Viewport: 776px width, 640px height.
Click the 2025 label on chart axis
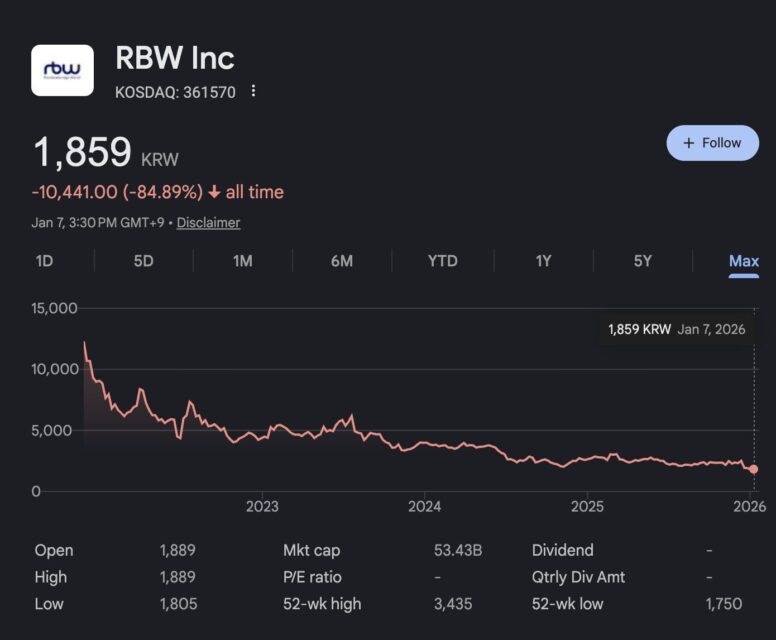587,506
